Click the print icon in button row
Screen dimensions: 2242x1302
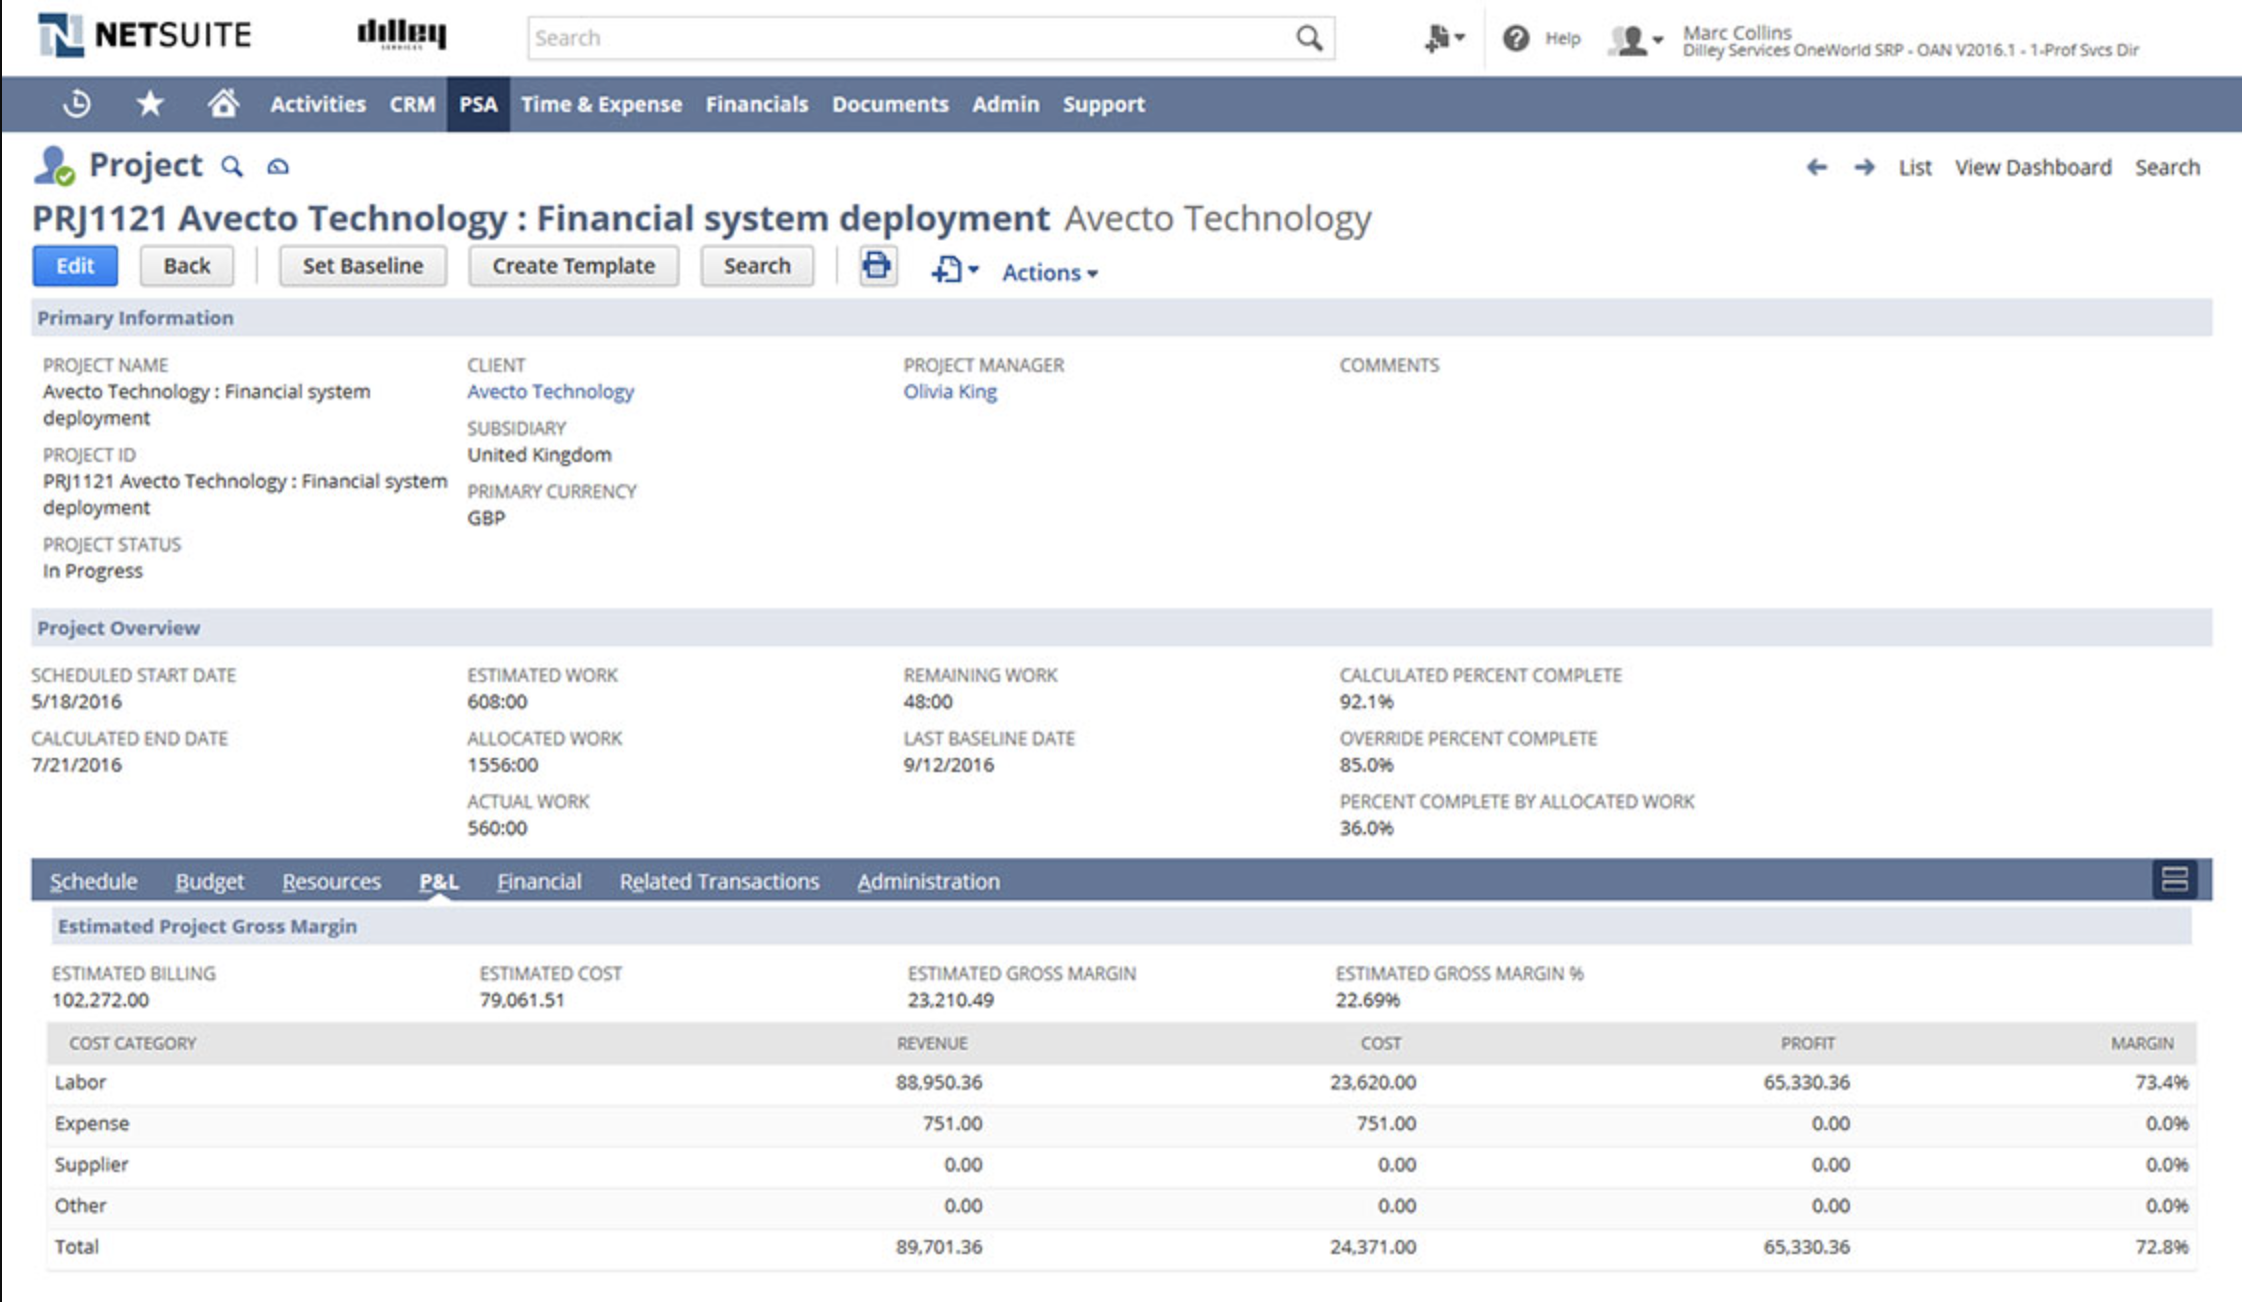click(877, 266)
